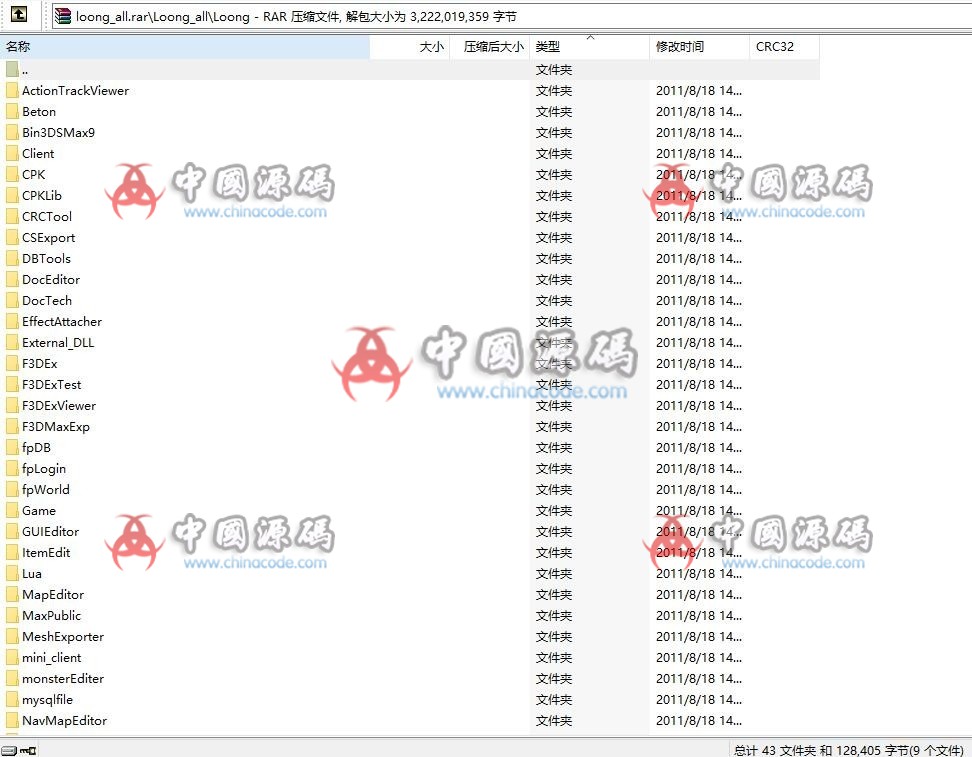Click the folder icon beside GUIEditor
The image size is (972, 757).
[x=12, y=532]
